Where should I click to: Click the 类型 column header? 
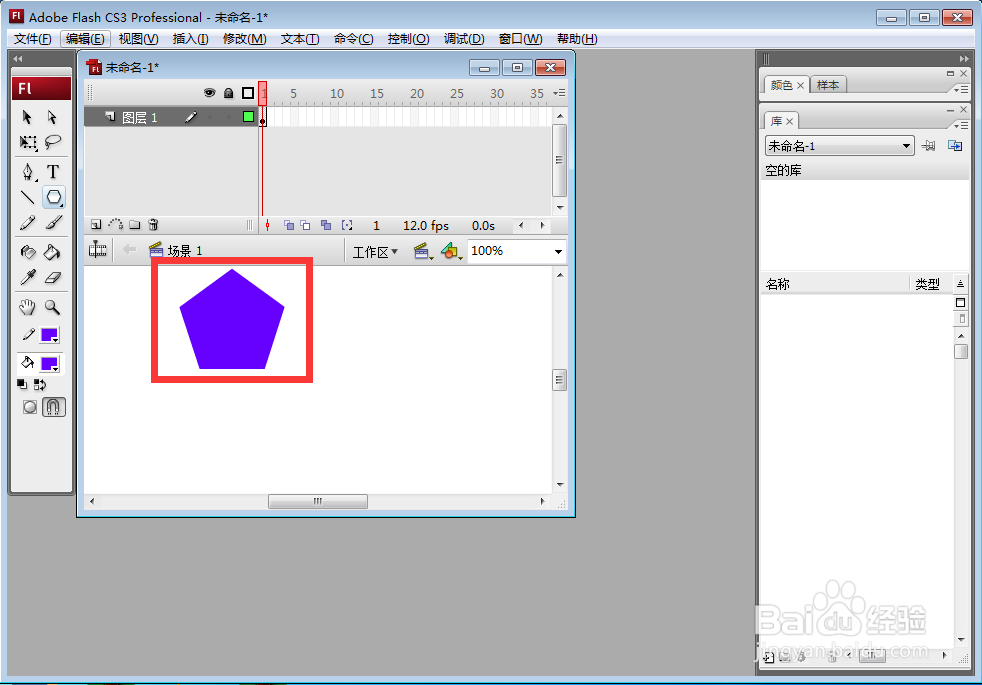[x=928, y=284]
